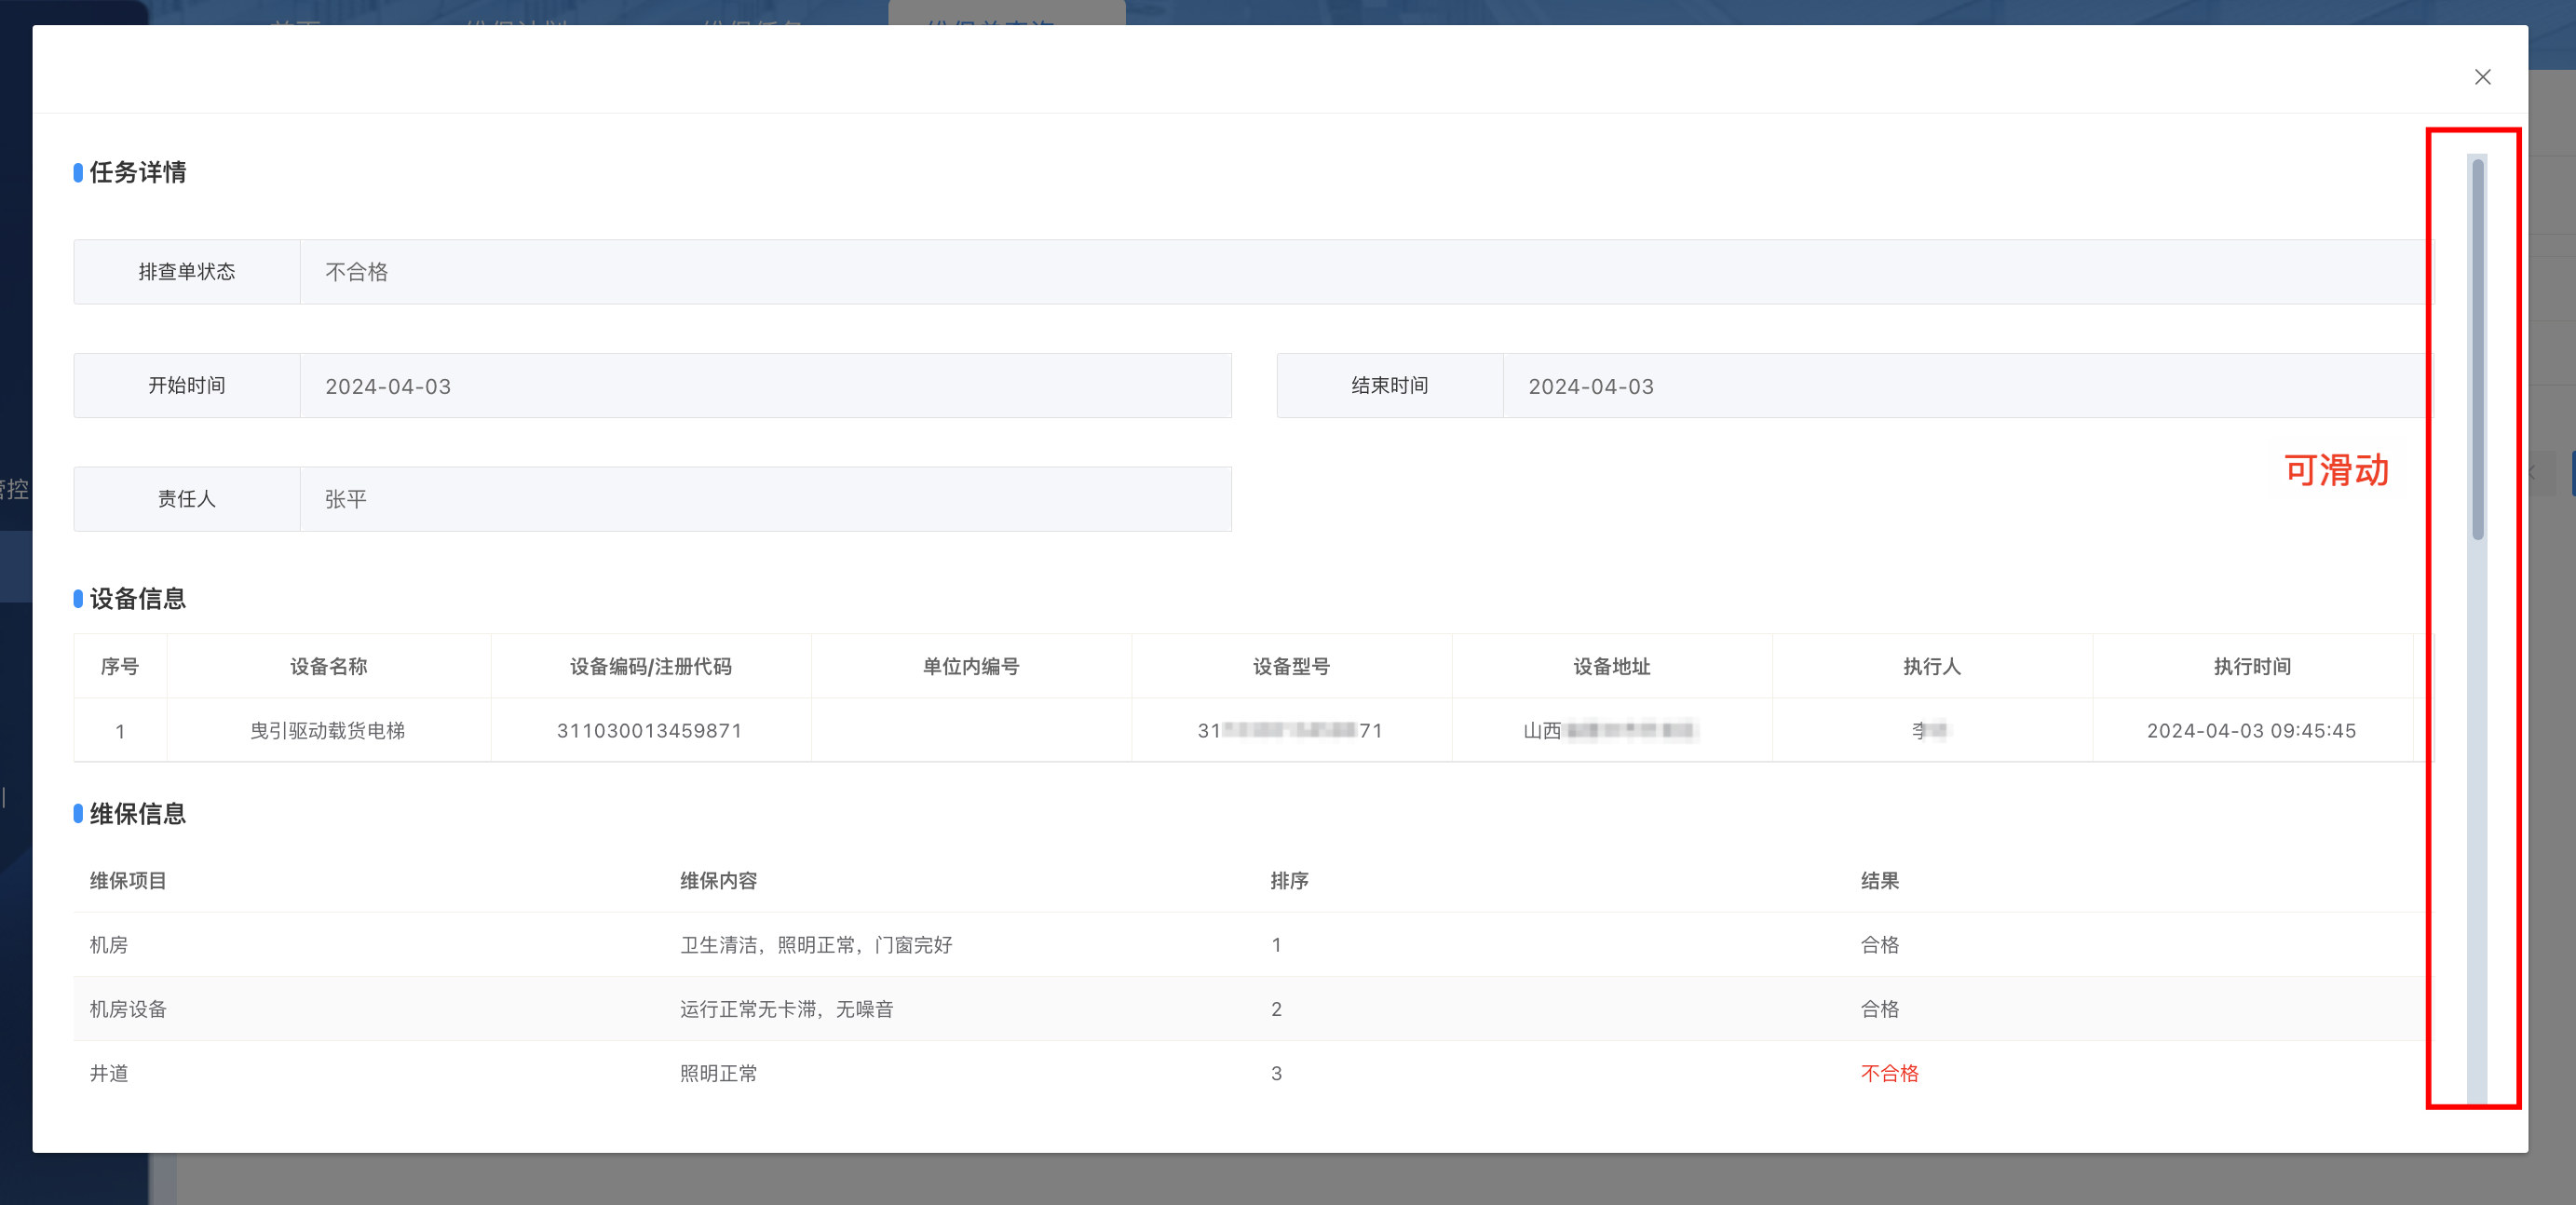This screenshot has height=1205, width=2576.
Task: Select the 机房设备 maintenance row
Action: coord(128,1009)
